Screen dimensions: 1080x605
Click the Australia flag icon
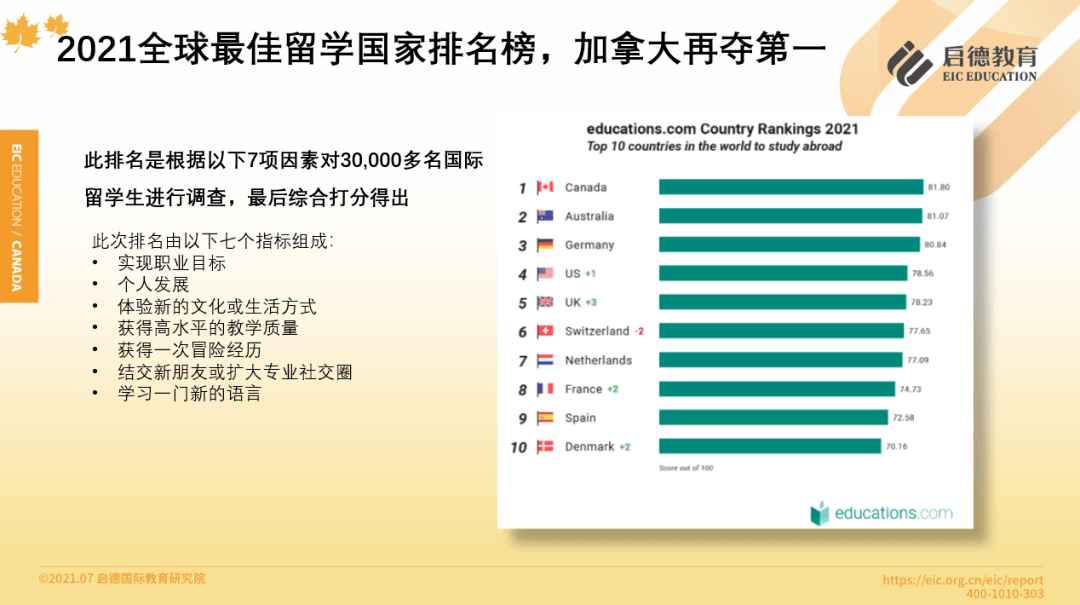pos(545,216)
